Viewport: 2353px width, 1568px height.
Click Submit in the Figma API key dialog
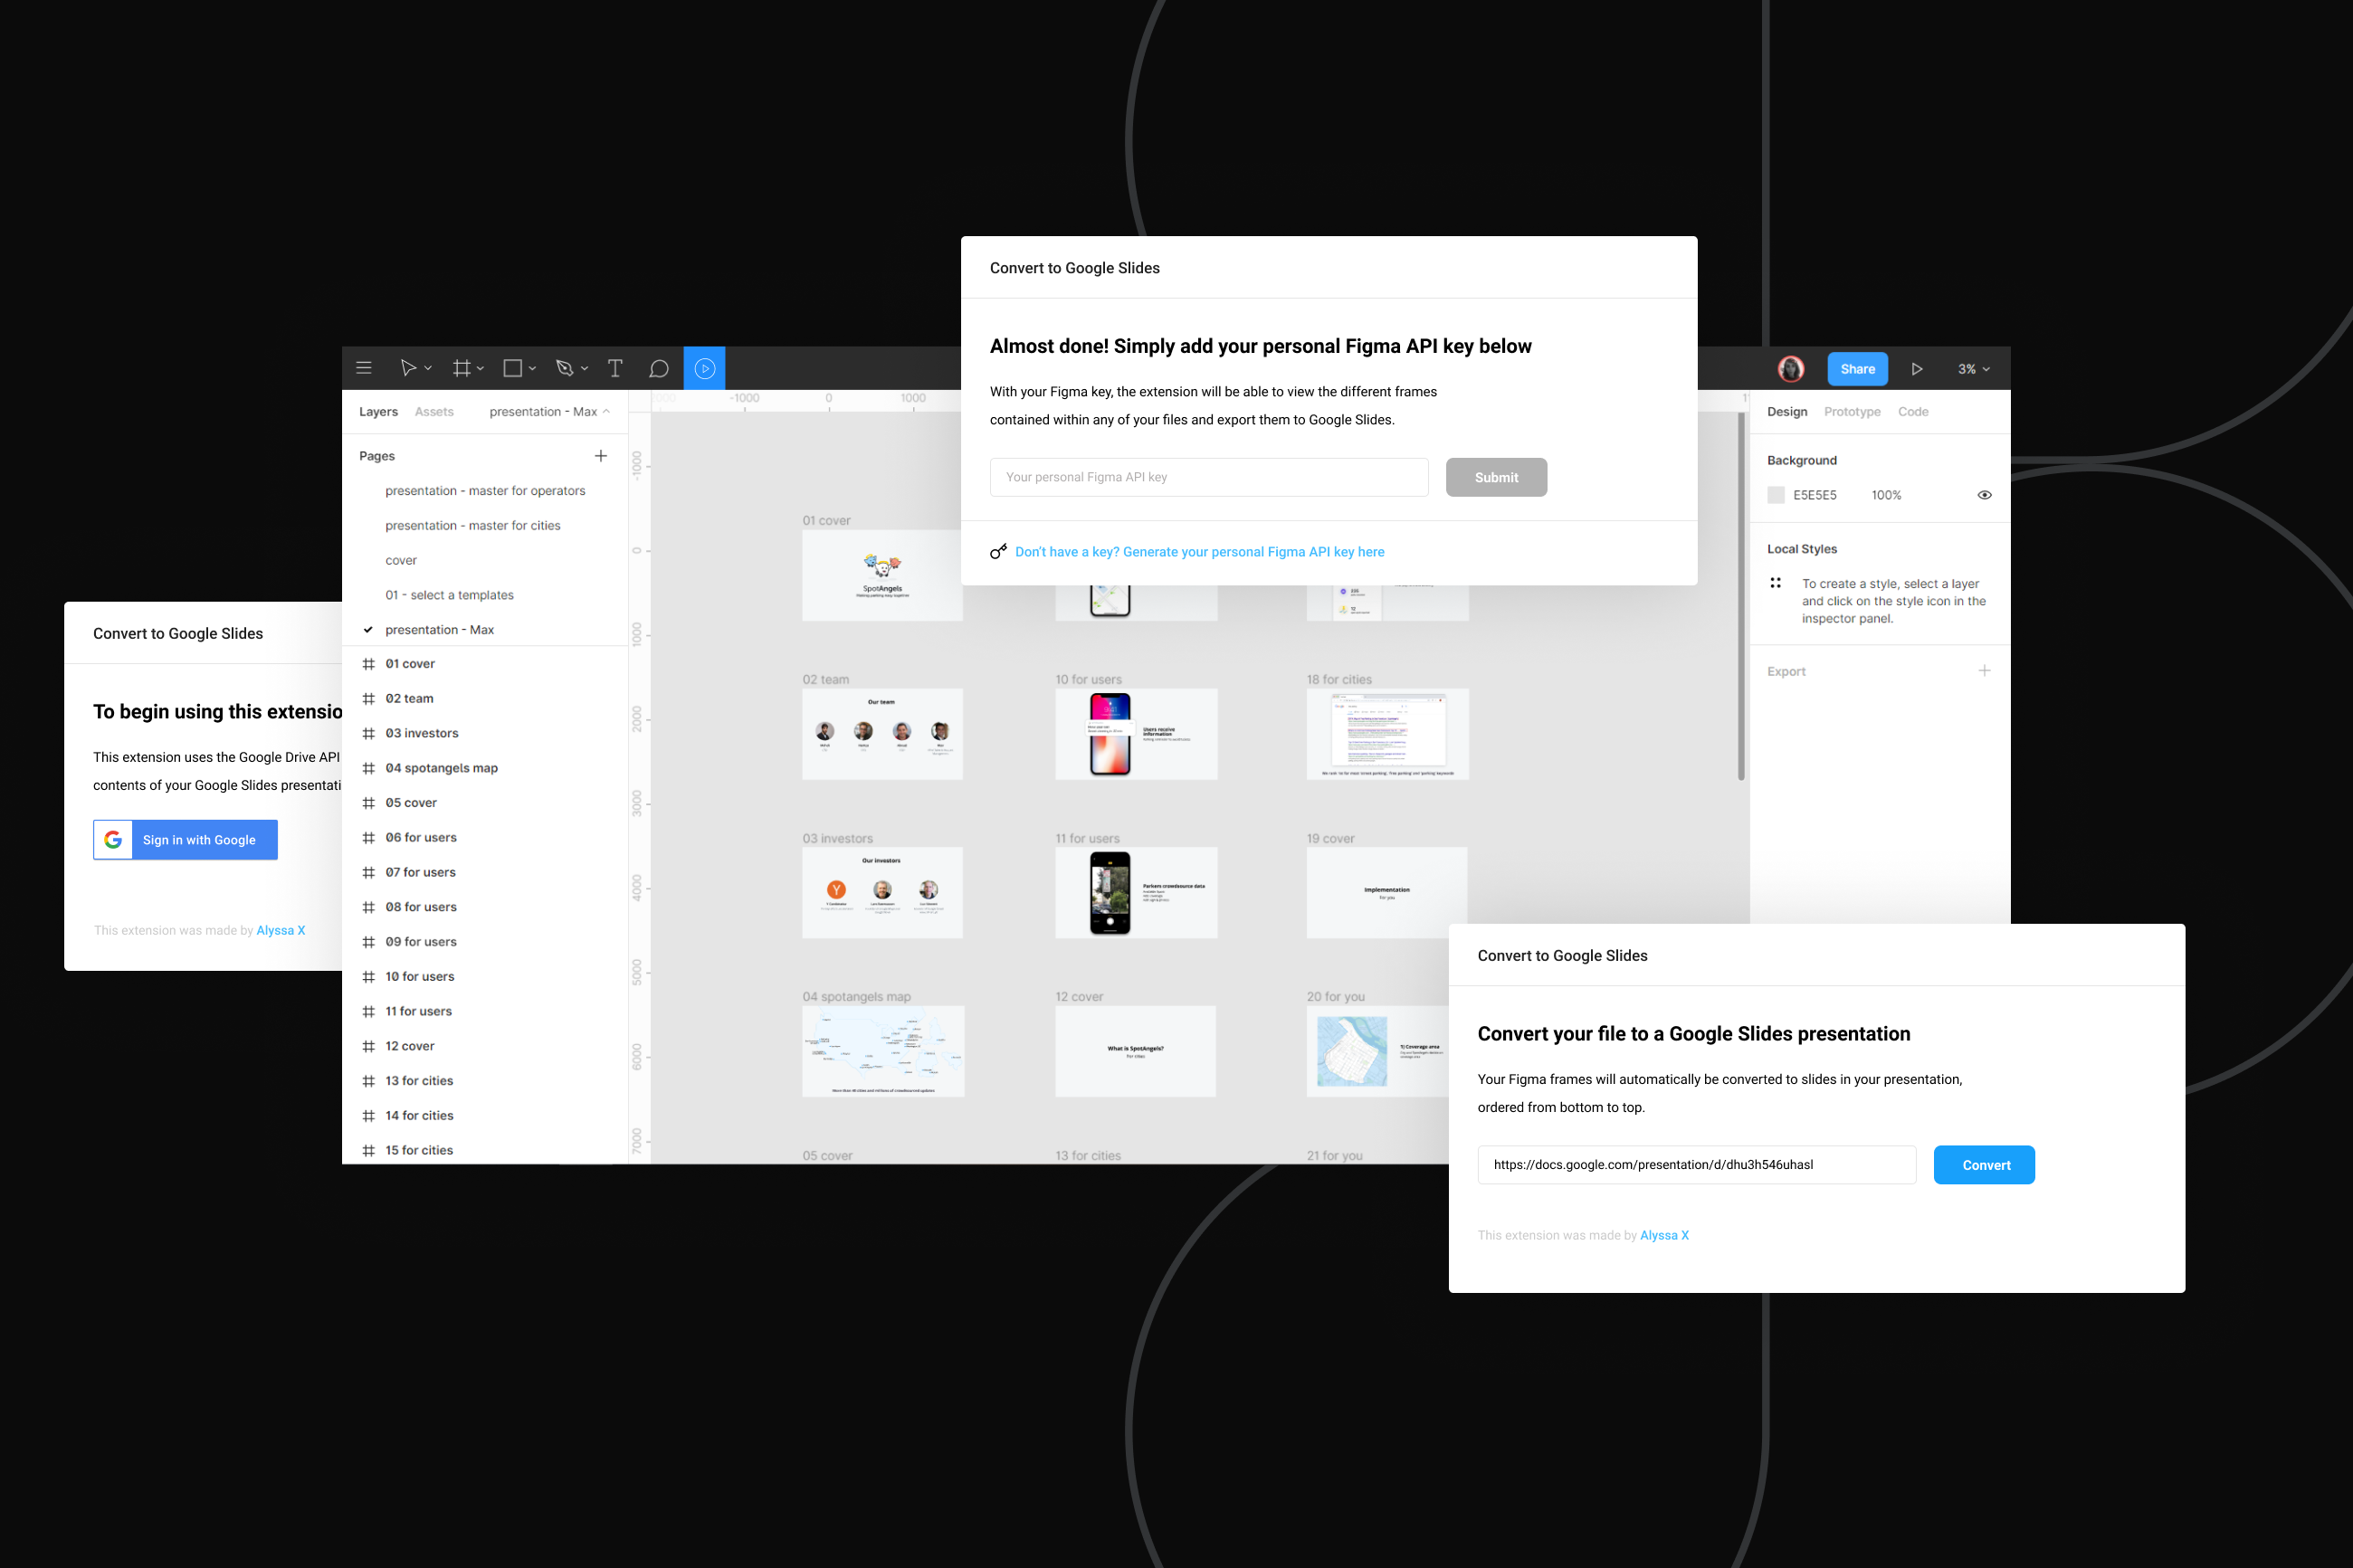1496,476
